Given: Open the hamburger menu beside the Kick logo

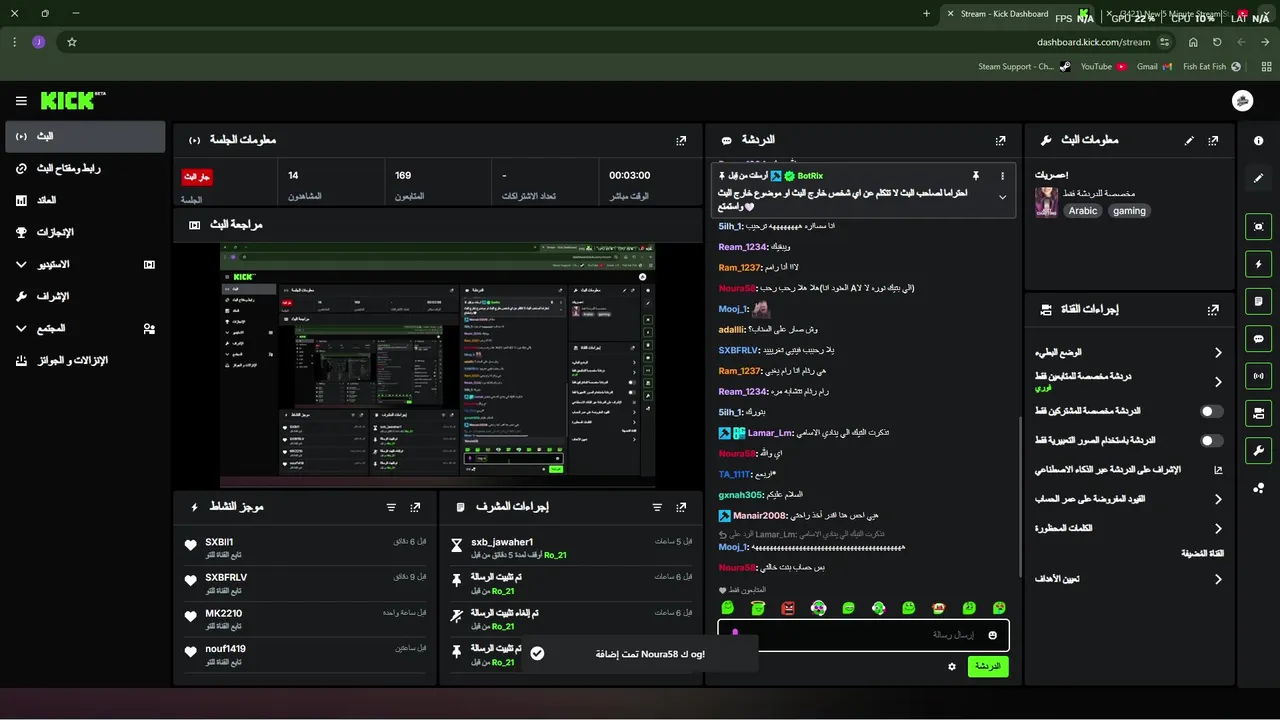Looking at the screenshot, I should click(x=21, y=101).
